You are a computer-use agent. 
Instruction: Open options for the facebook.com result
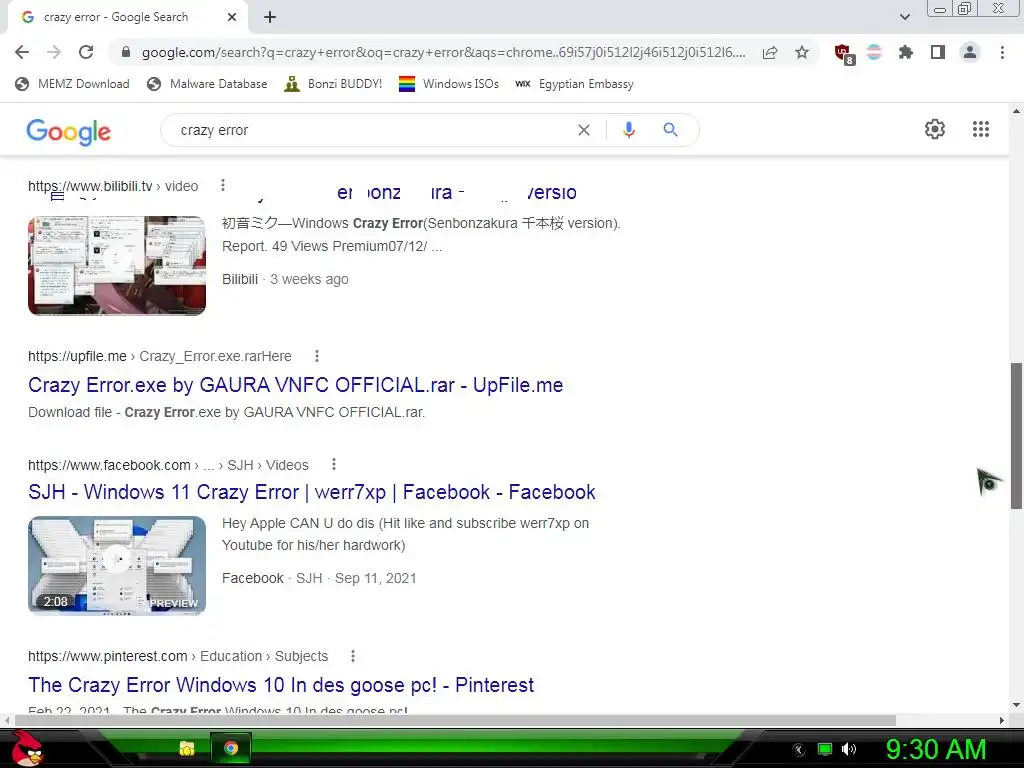point(334,464)
